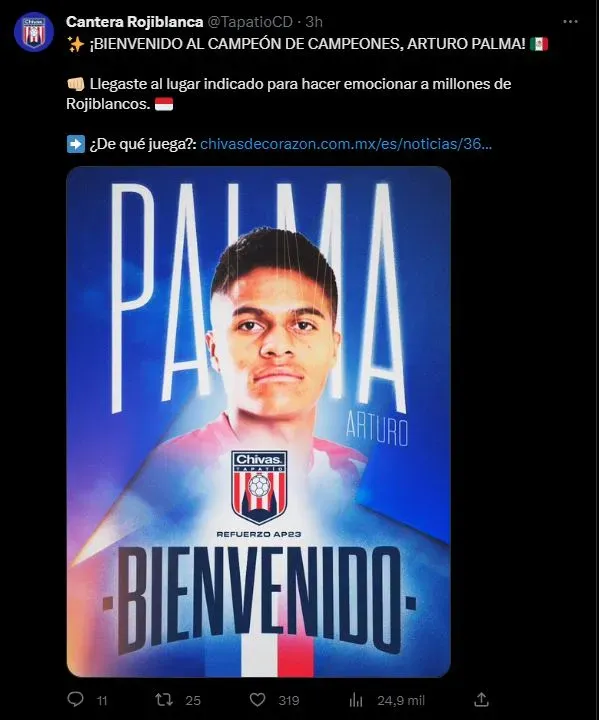The width and height of the screenshot is (599, 720).
Task: Click the Mexican flag emoji in the tweet
Action: pos(539,44)
